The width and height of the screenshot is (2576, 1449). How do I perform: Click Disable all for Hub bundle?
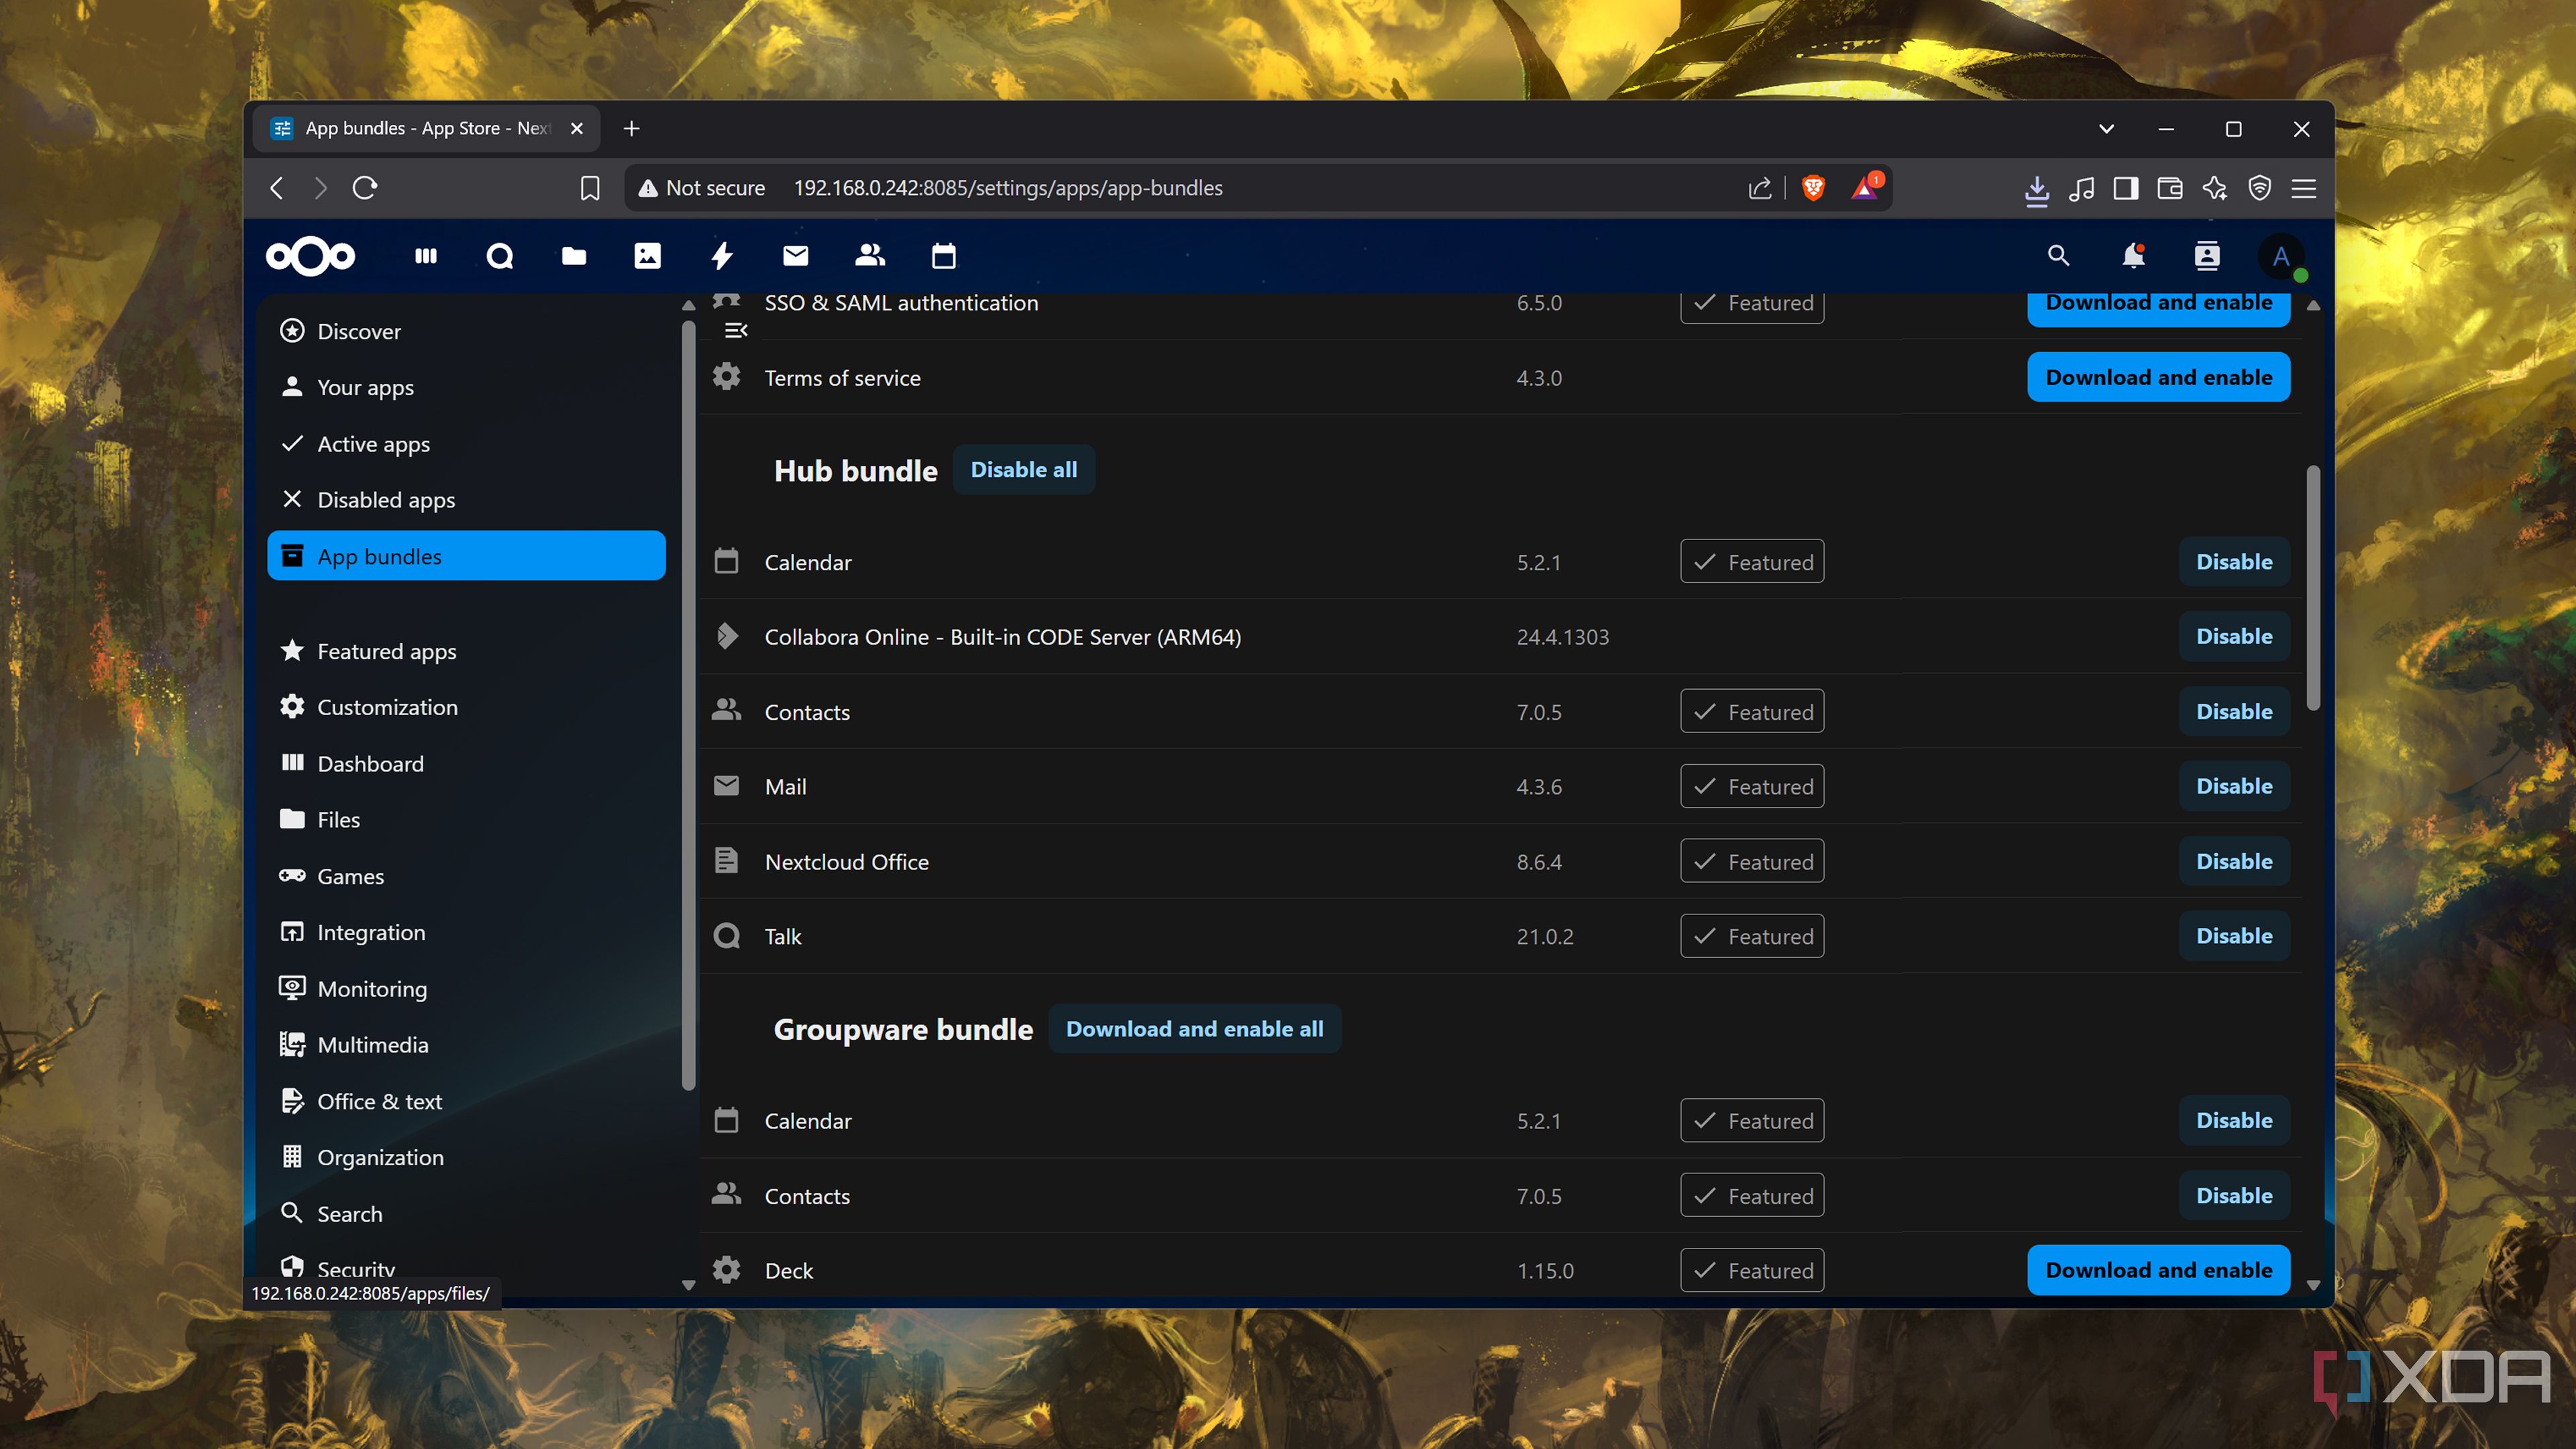(x=1024, y=470)
